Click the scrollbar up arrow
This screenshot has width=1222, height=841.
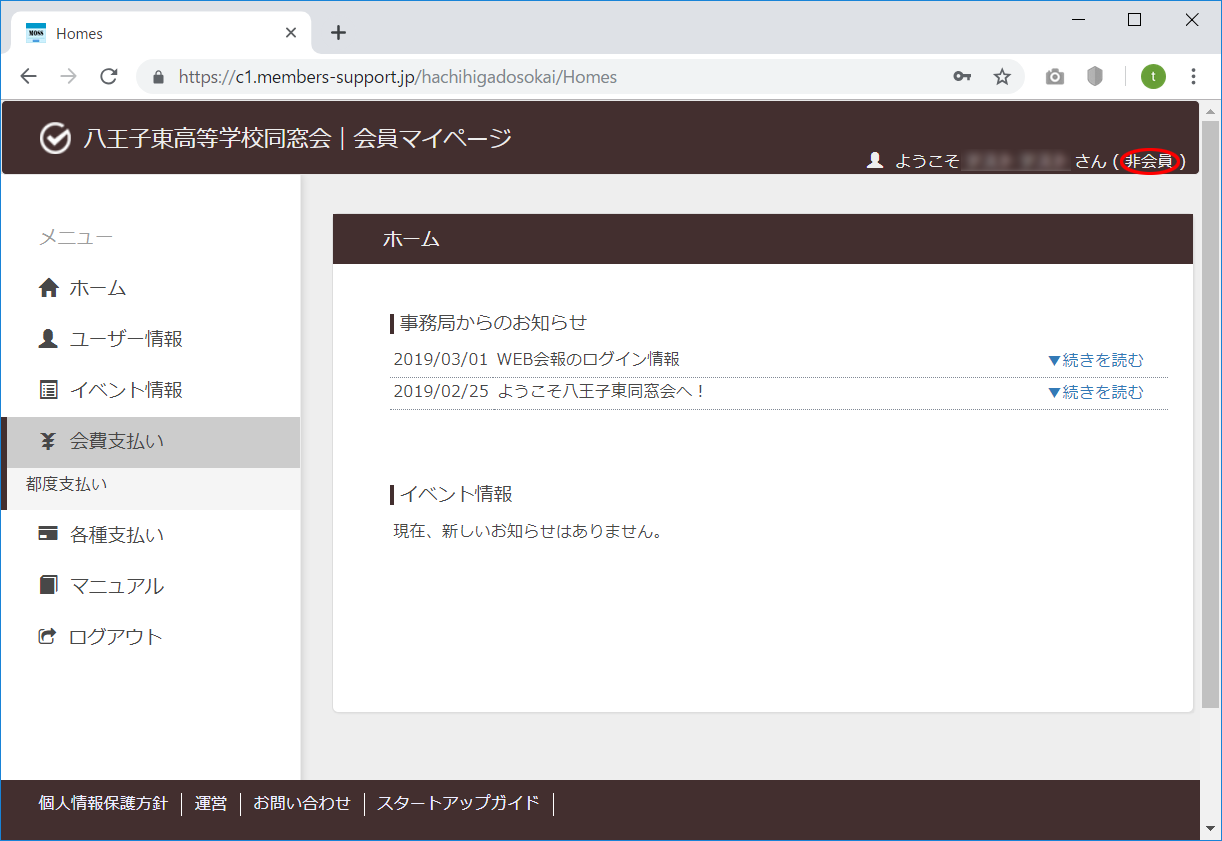pos(1211,111)
